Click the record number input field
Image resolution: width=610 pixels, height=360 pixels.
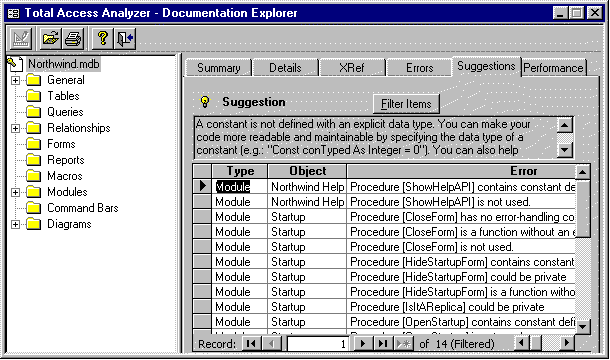click(x=317, y=344)
